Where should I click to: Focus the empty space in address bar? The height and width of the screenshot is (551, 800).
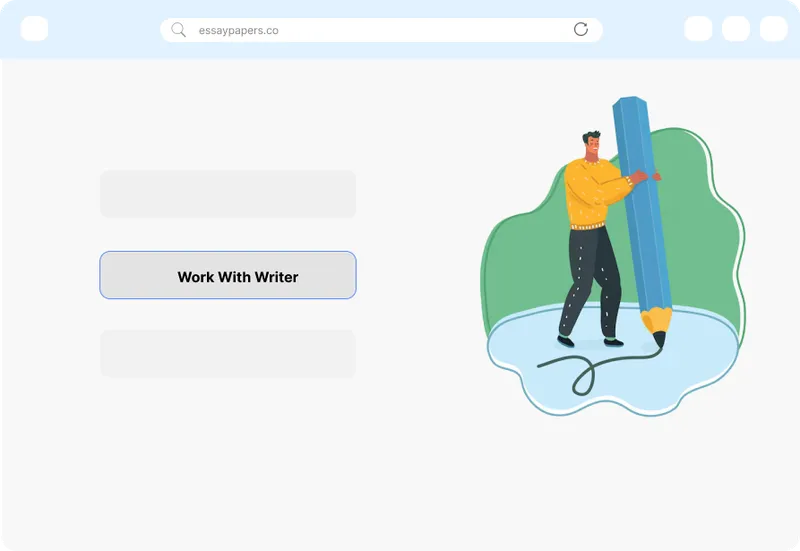point(423,30)
